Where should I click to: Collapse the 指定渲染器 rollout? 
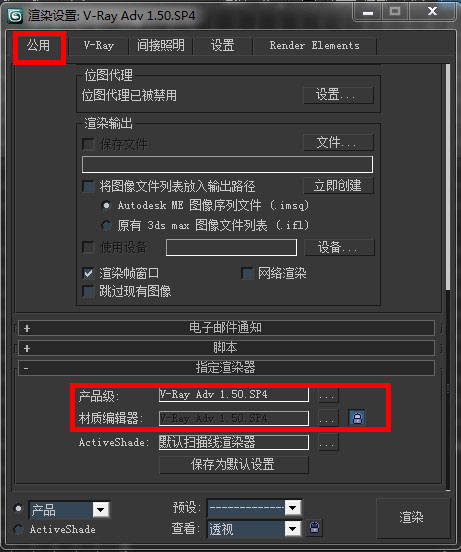coord(226,368)
